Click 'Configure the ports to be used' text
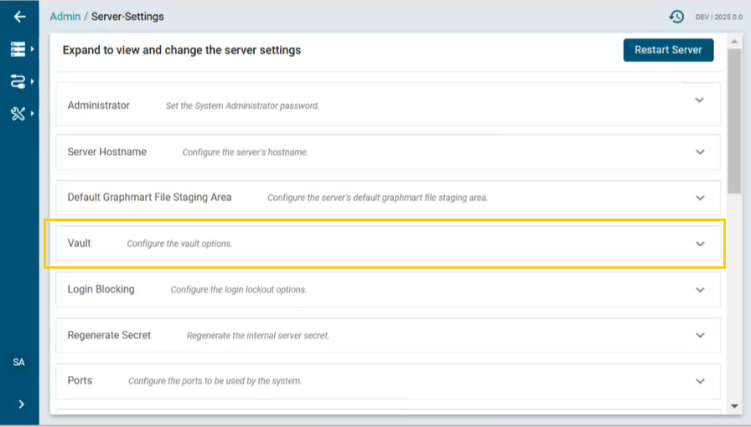The width and height of the screenshot is (751, 427). (215, 381)
